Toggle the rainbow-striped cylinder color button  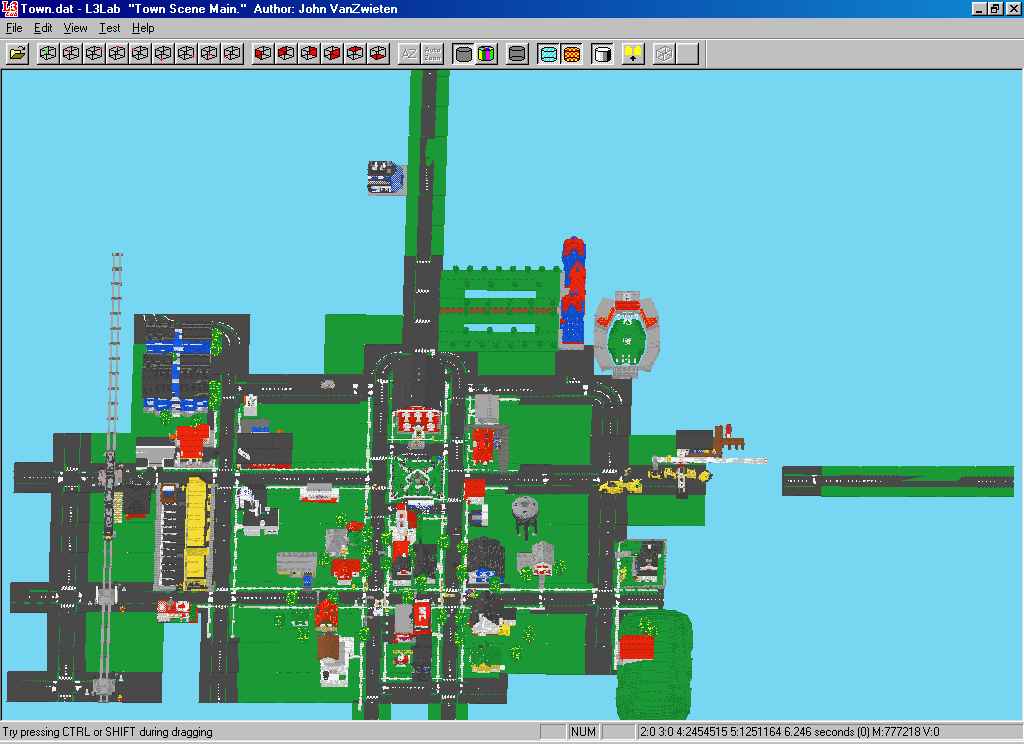click(x=486, y=54)
